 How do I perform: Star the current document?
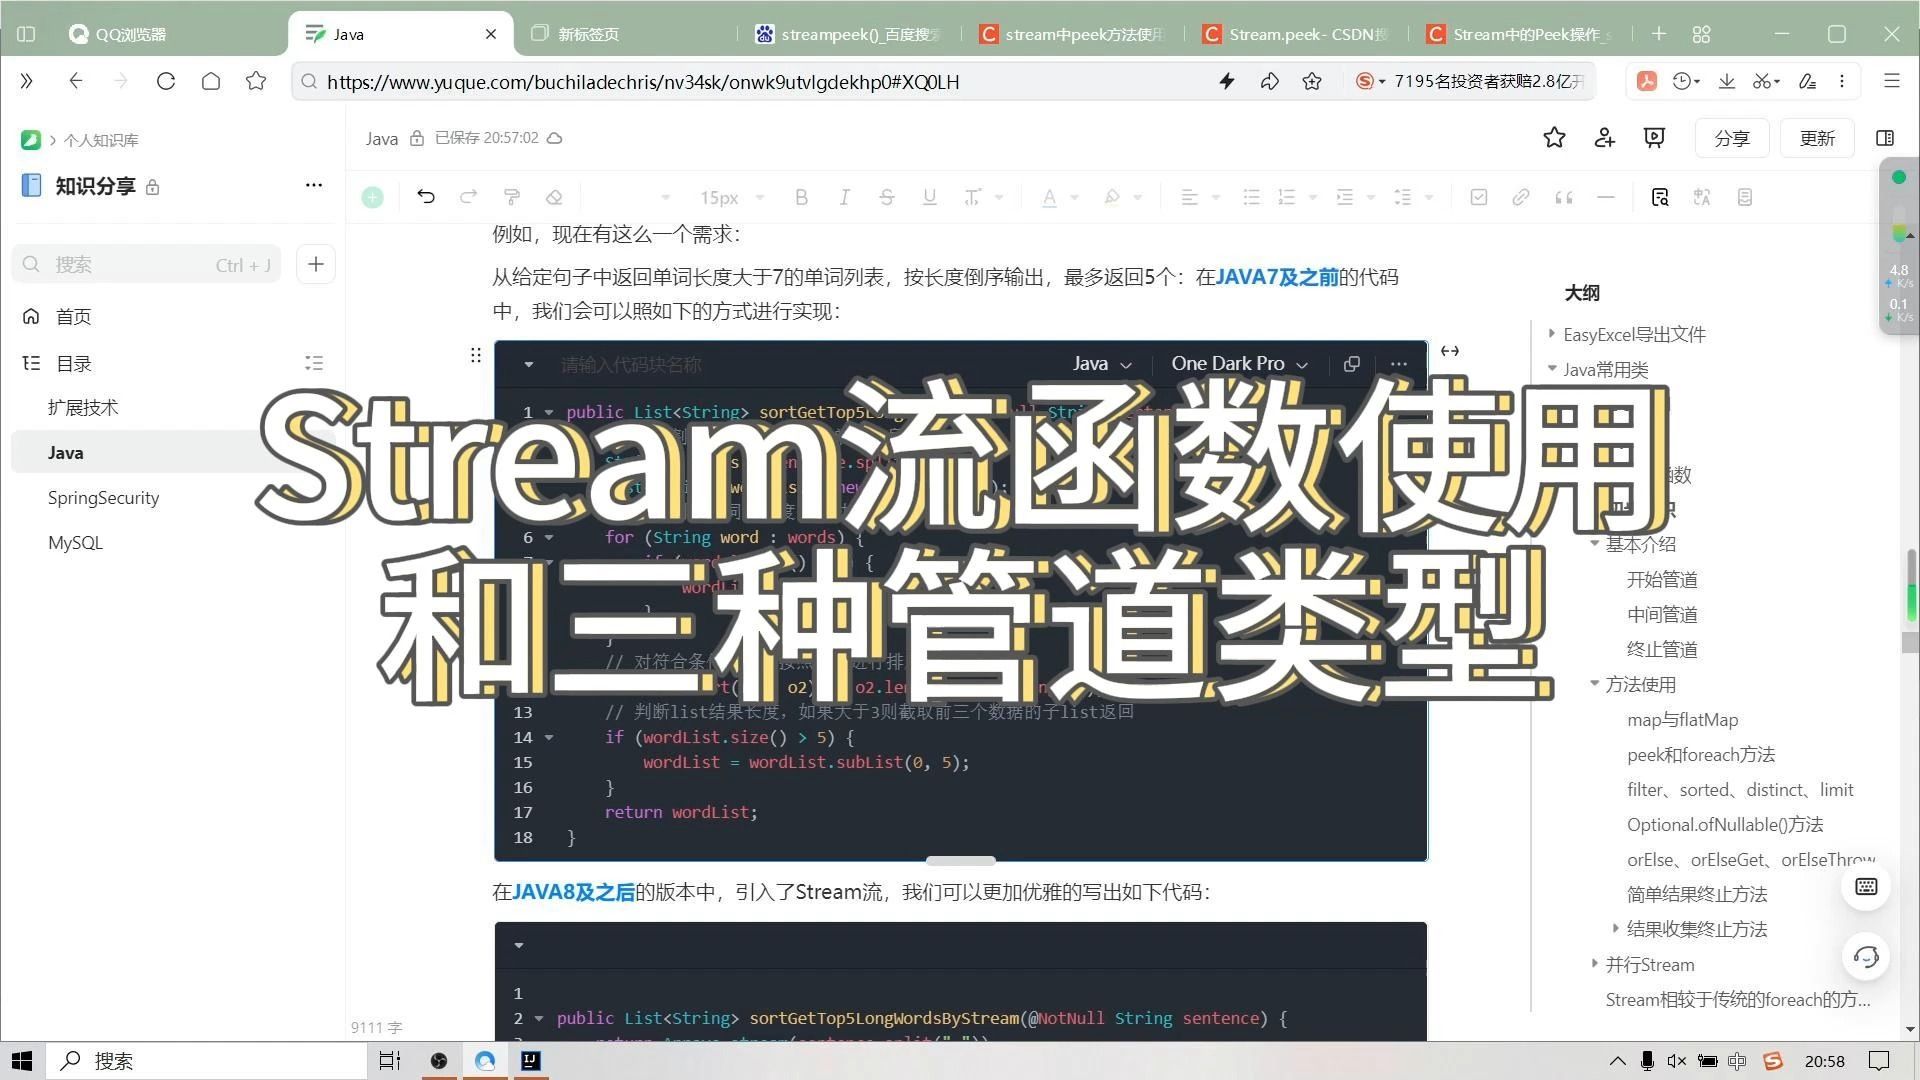point(1554,138)
